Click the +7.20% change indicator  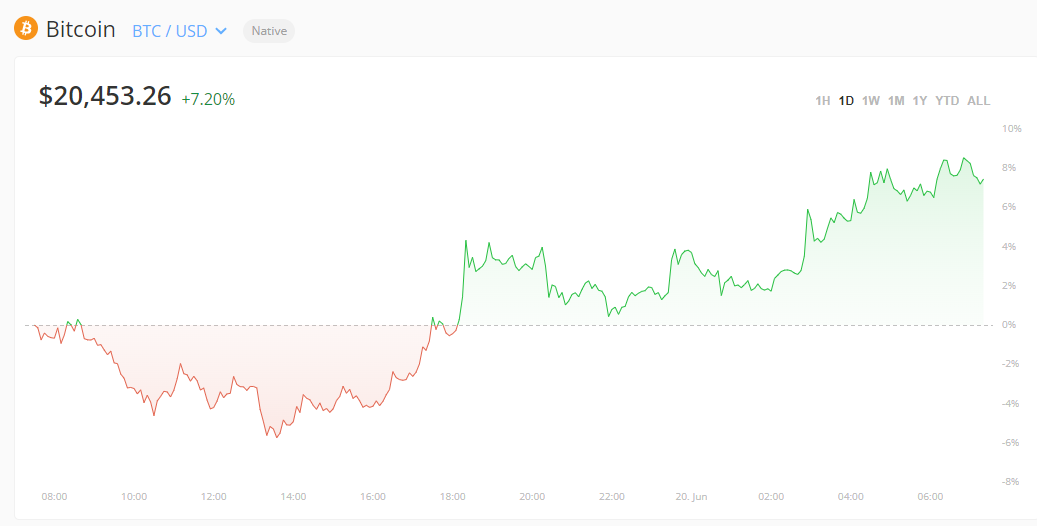(x=208, y=99)
